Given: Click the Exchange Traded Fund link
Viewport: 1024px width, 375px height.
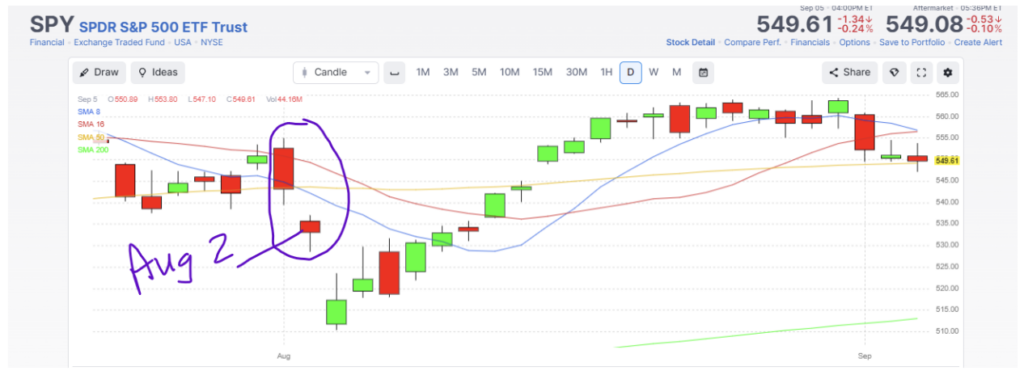Looking at the screenshot, I should 119,42.
